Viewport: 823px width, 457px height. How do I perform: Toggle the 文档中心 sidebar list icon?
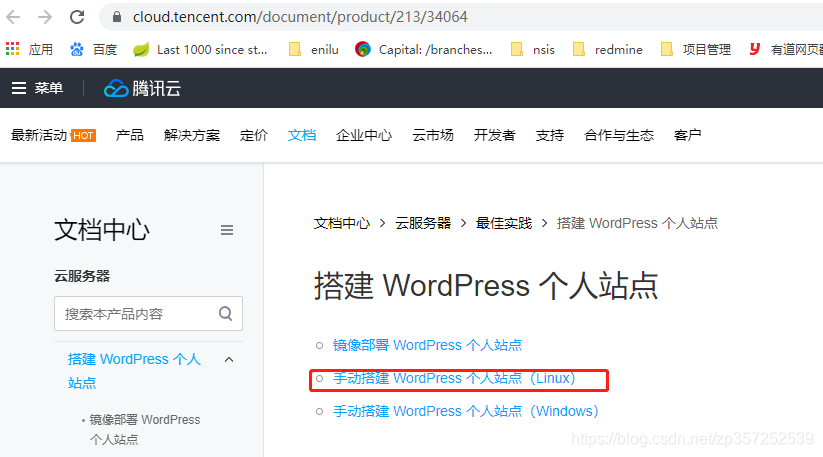(x=227, y=230)
